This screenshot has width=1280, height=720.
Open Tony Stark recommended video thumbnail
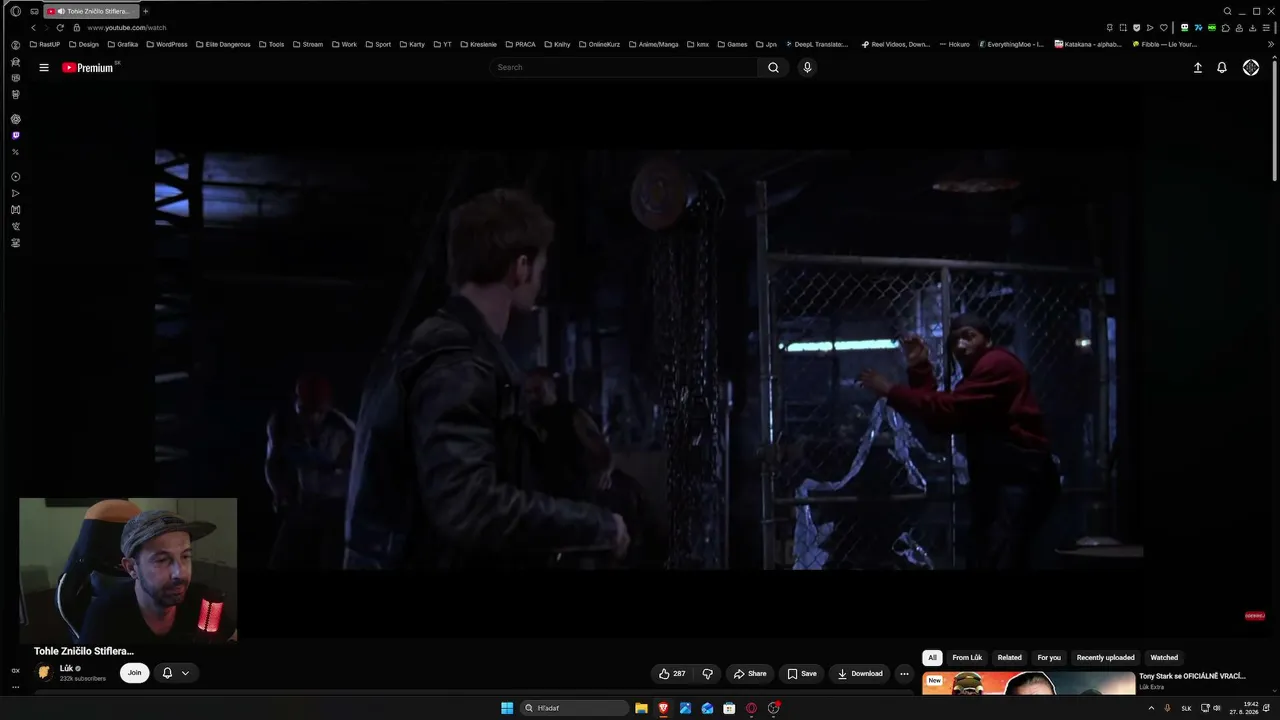tap(1027, 684)
